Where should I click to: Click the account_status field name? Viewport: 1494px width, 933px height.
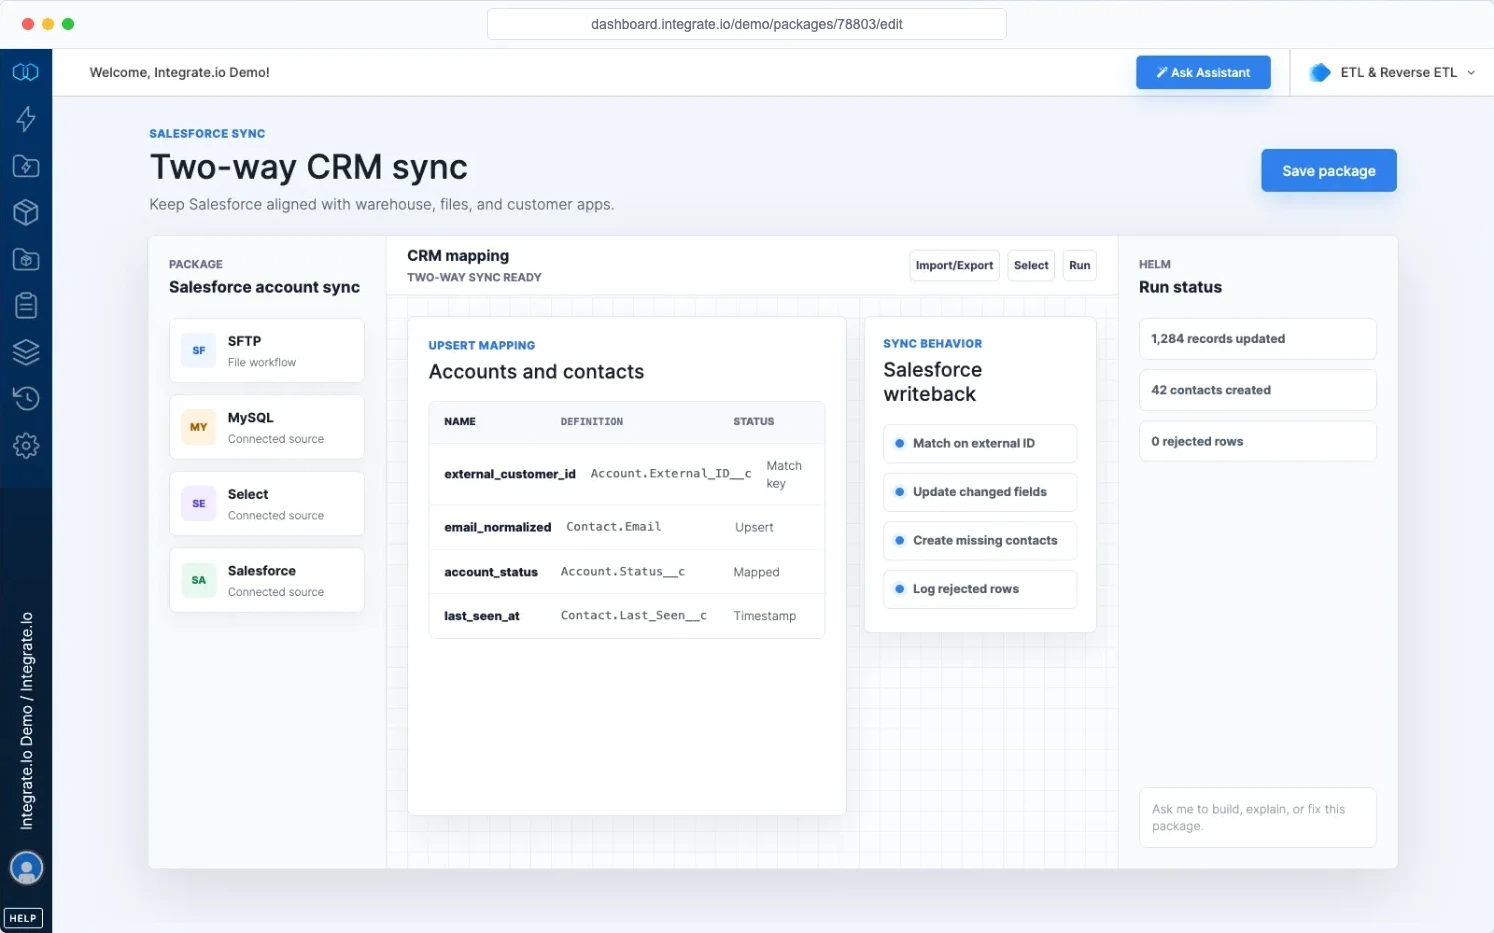[491, 572]
